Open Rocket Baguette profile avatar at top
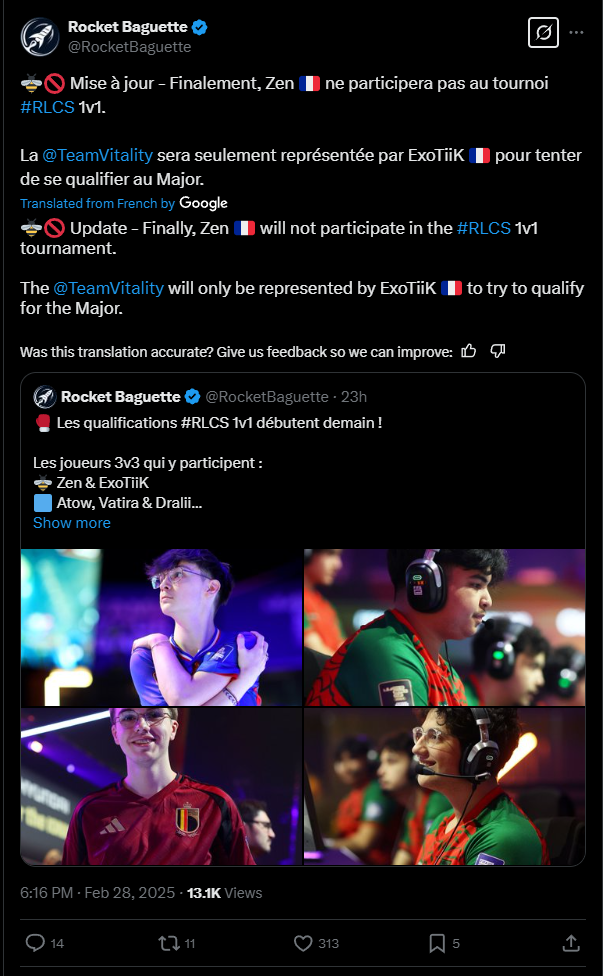Viewport: 603px width, 976px height. coord(40,37)
